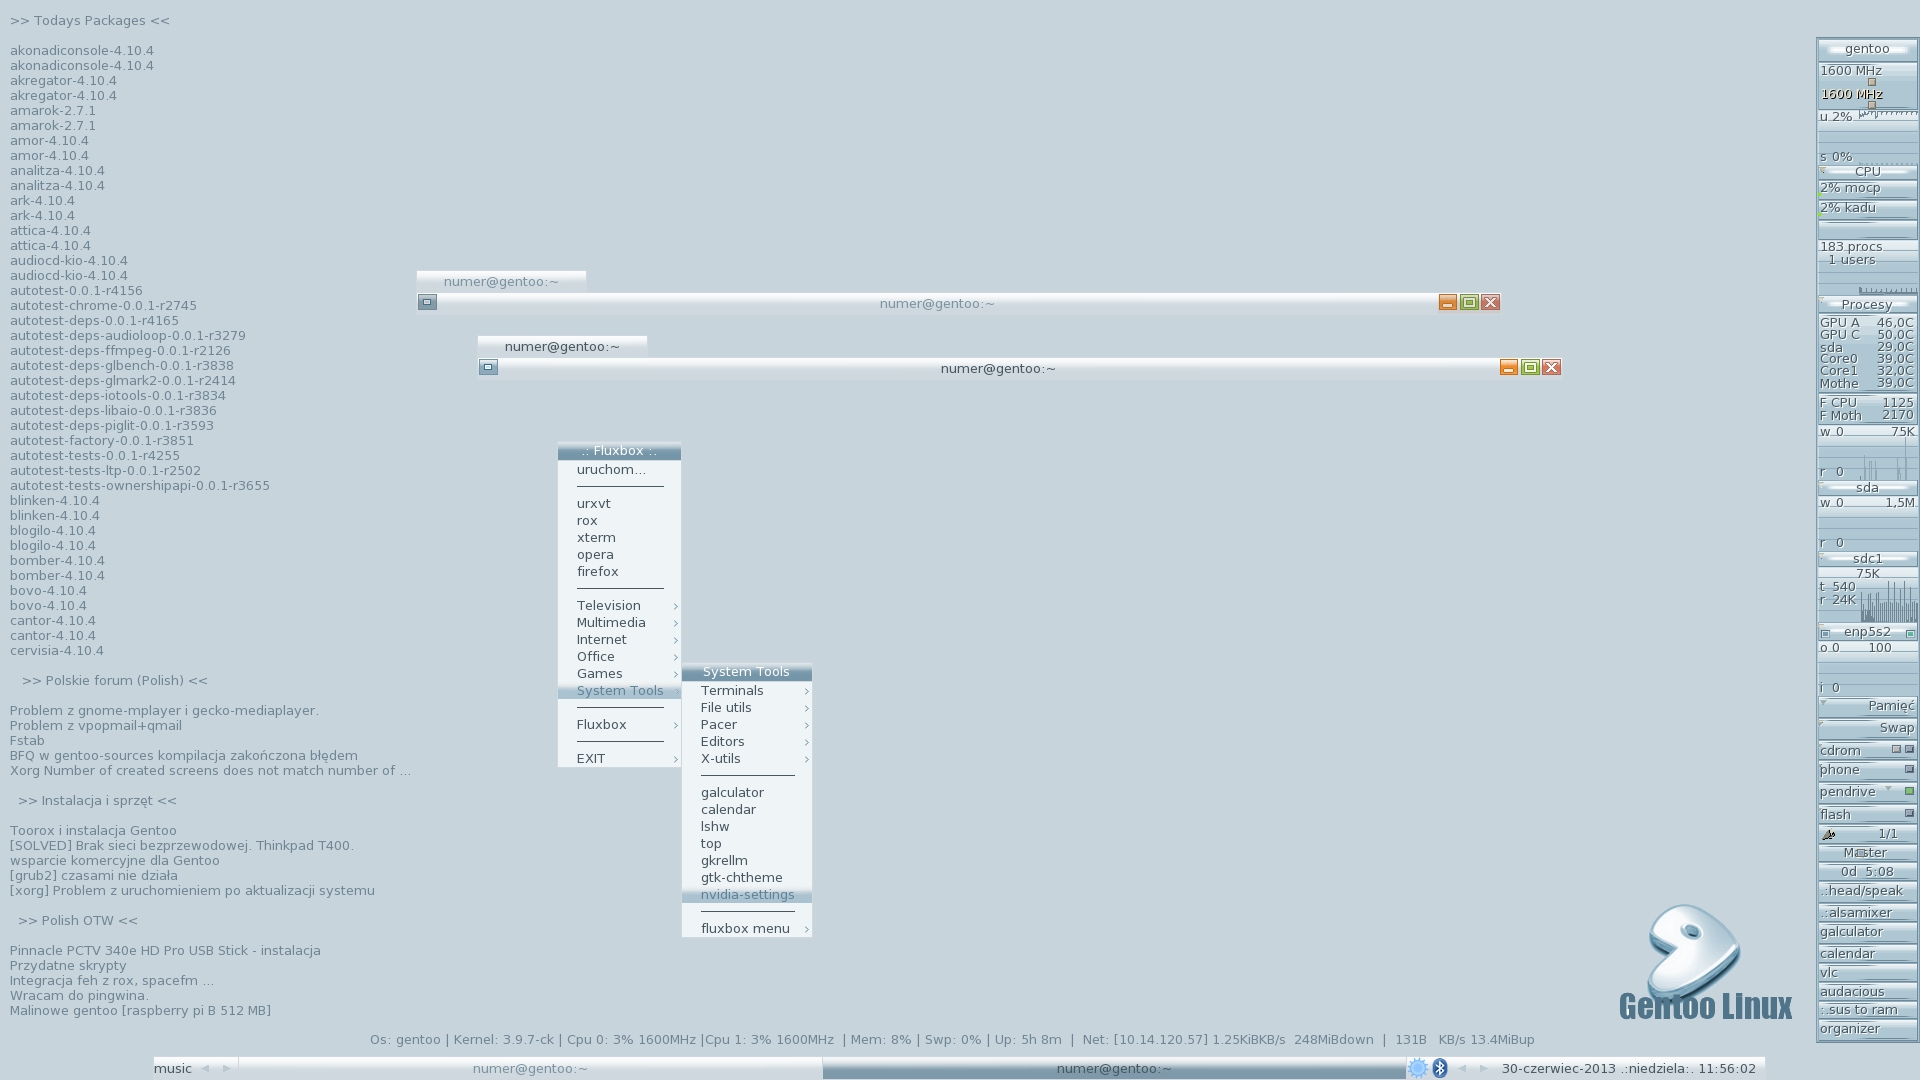This screenshot has height=1080, width=1920.
Task: Open the X-utils submenu
Action: click(x=747, y=758)
